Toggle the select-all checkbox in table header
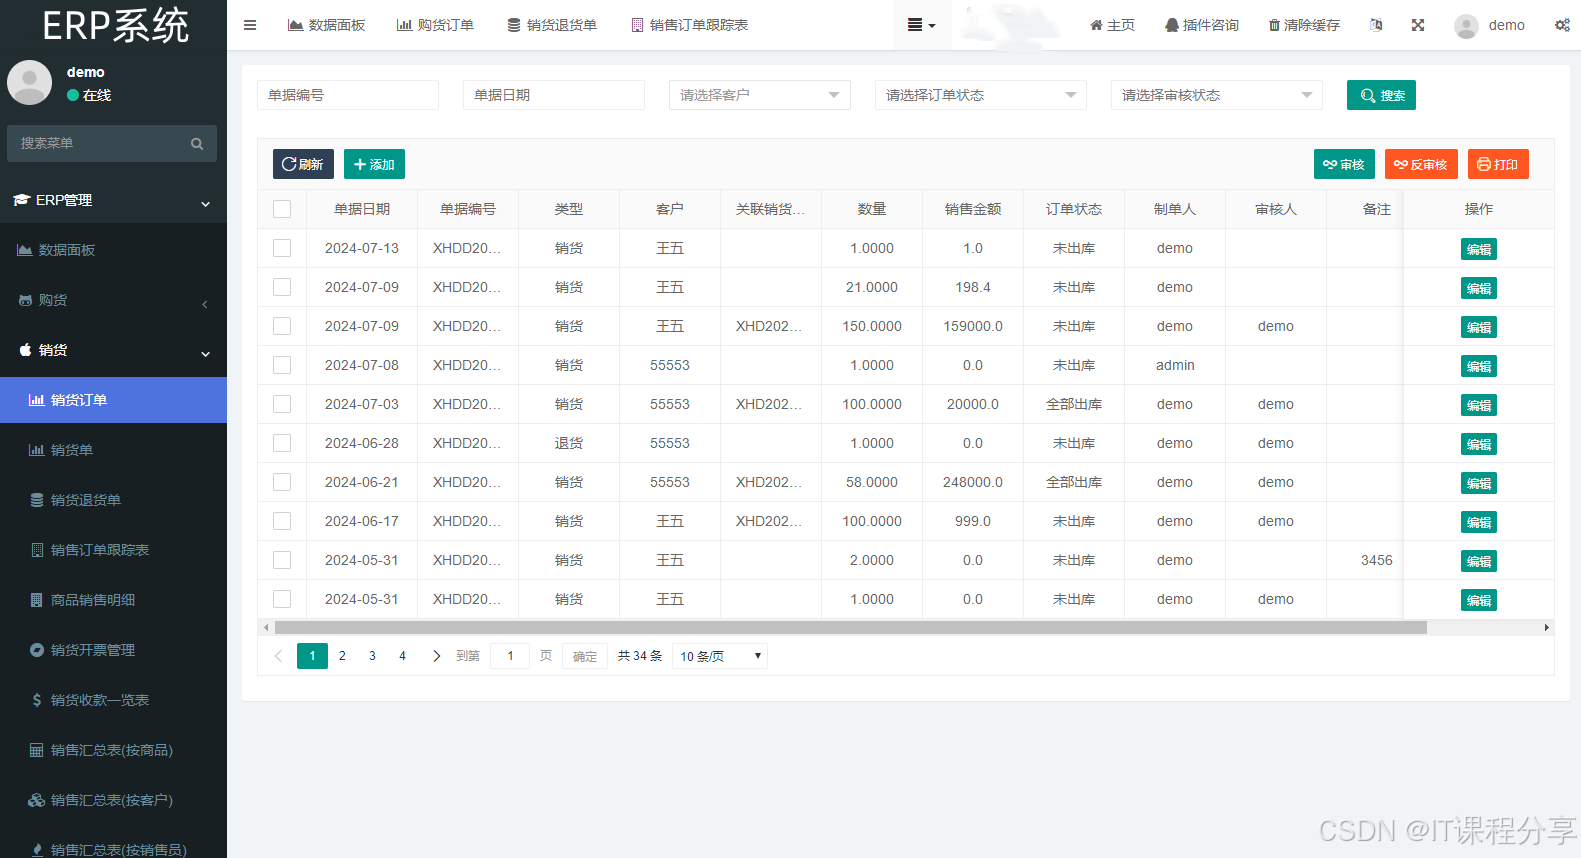Image resolution: width=1581 pixels, height=858 pixels. [282, 209]
